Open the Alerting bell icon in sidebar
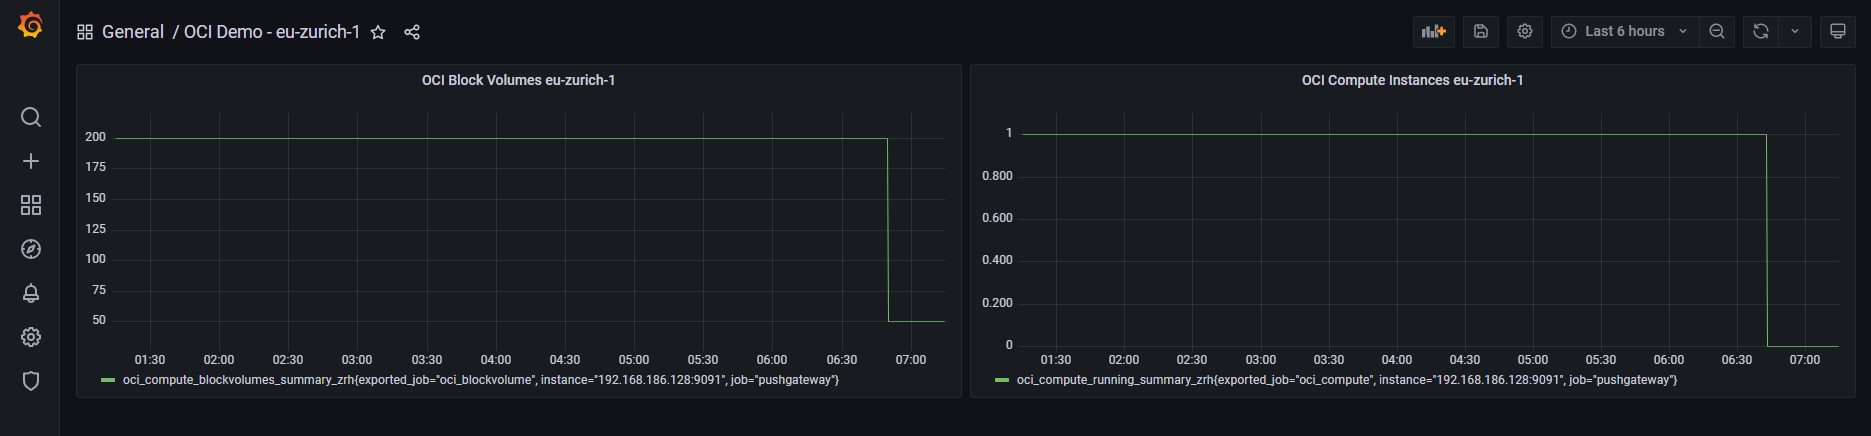Image resolution: width=1871 pixels, height=436 pixels. coord(31,293)
